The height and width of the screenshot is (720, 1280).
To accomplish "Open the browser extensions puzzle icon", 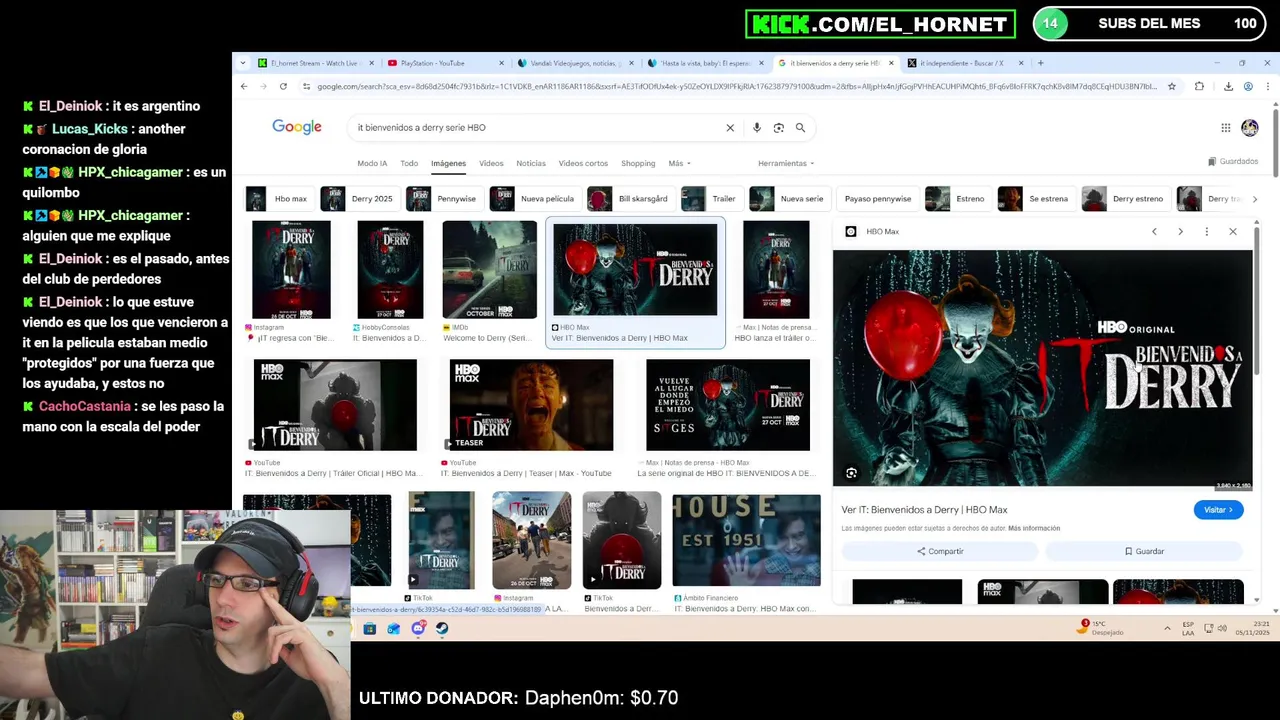I will 1199,87.
